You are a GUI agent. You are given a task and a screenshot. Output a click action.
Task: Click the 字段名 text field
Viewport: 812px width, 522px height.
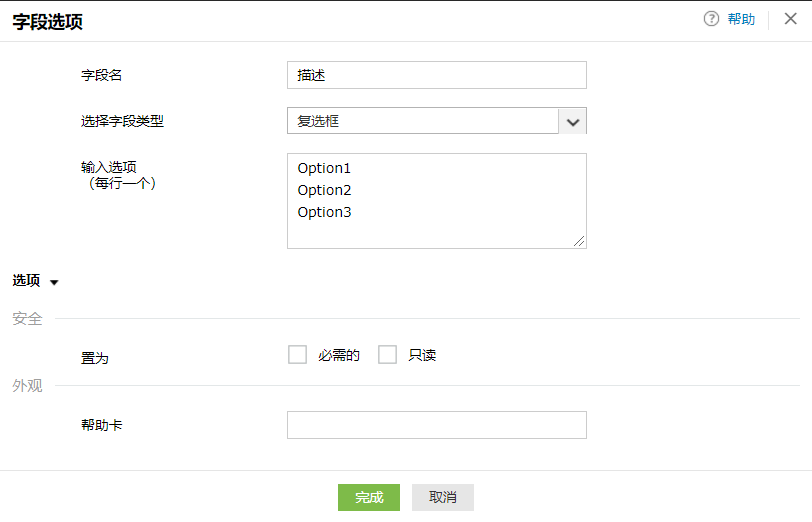coord(436,75)
